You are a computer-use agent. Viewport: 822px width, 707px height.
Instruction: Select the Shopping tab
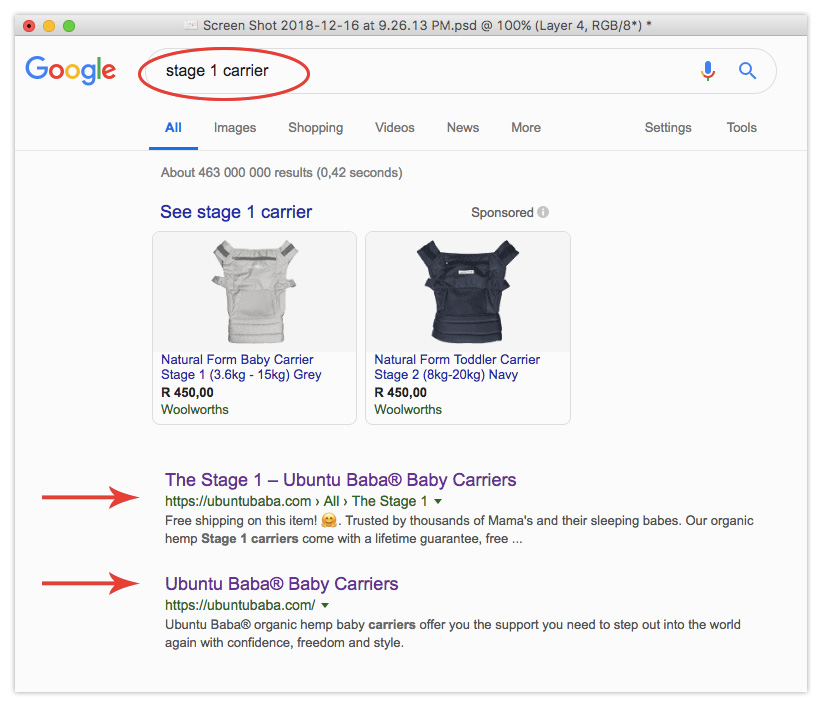tap(315, 128)
